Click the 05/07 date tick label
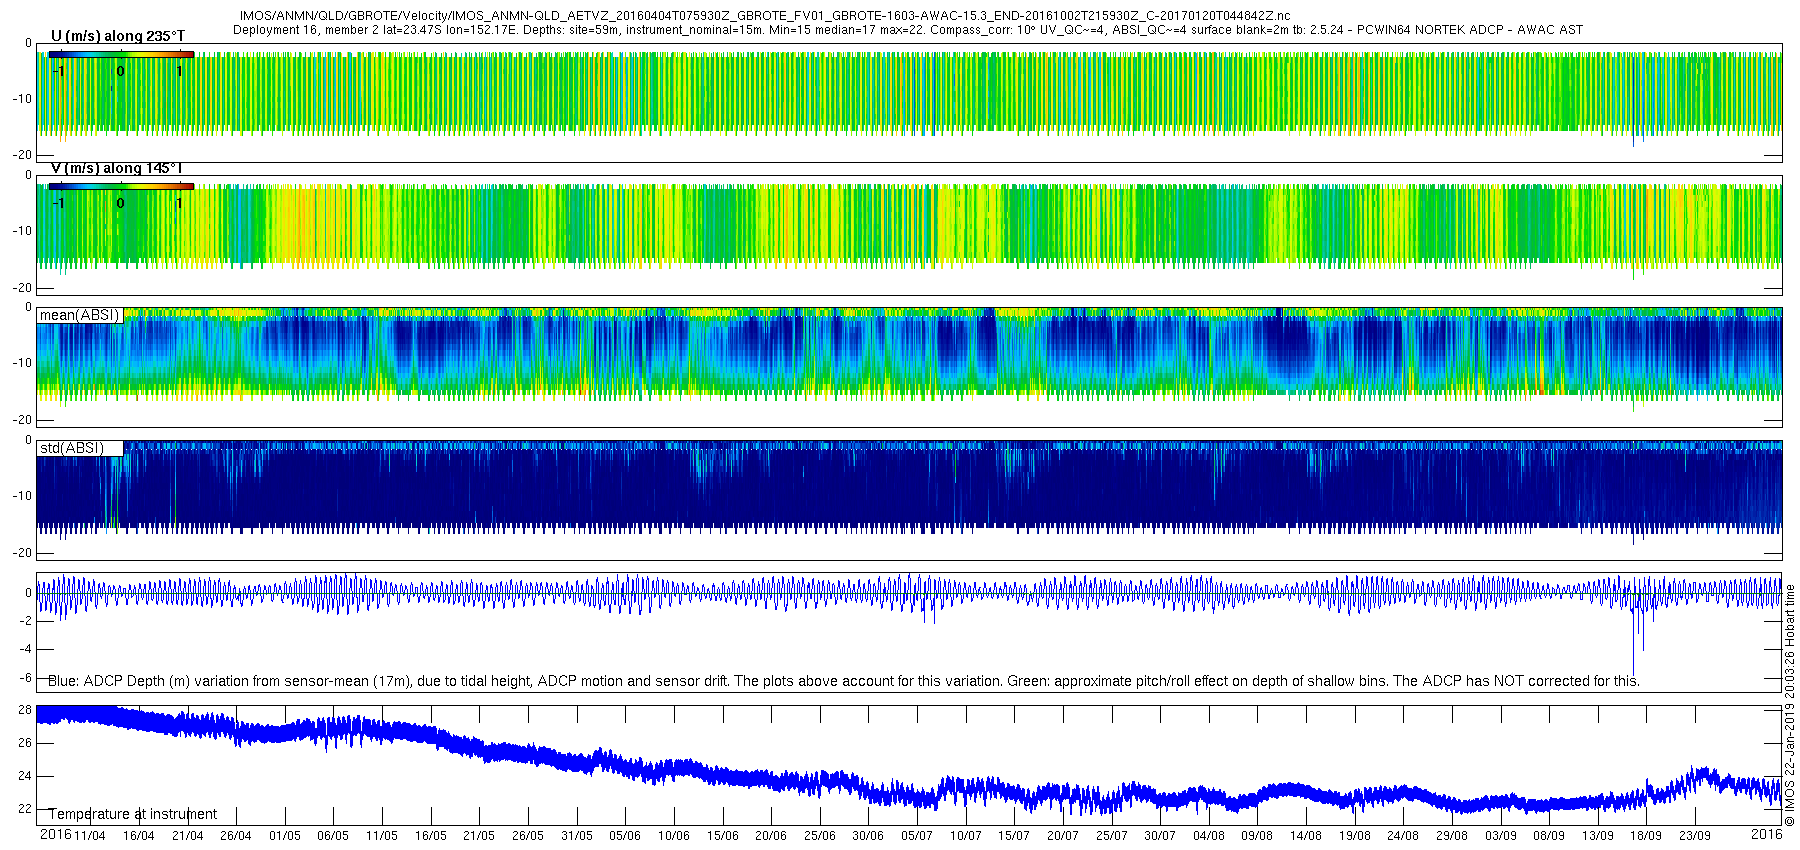Viewport: 1800px width, 850px height. (917, 836)
